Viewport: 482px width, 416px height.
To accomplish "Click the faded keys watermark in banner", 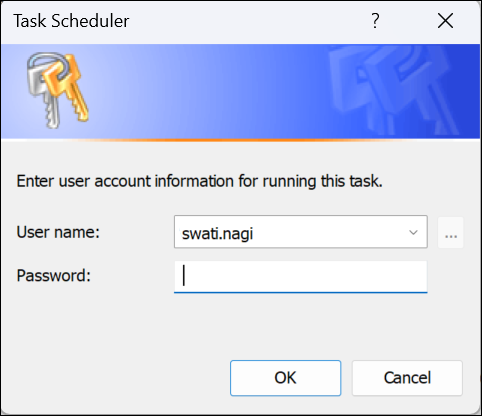I will coord(392,90).
